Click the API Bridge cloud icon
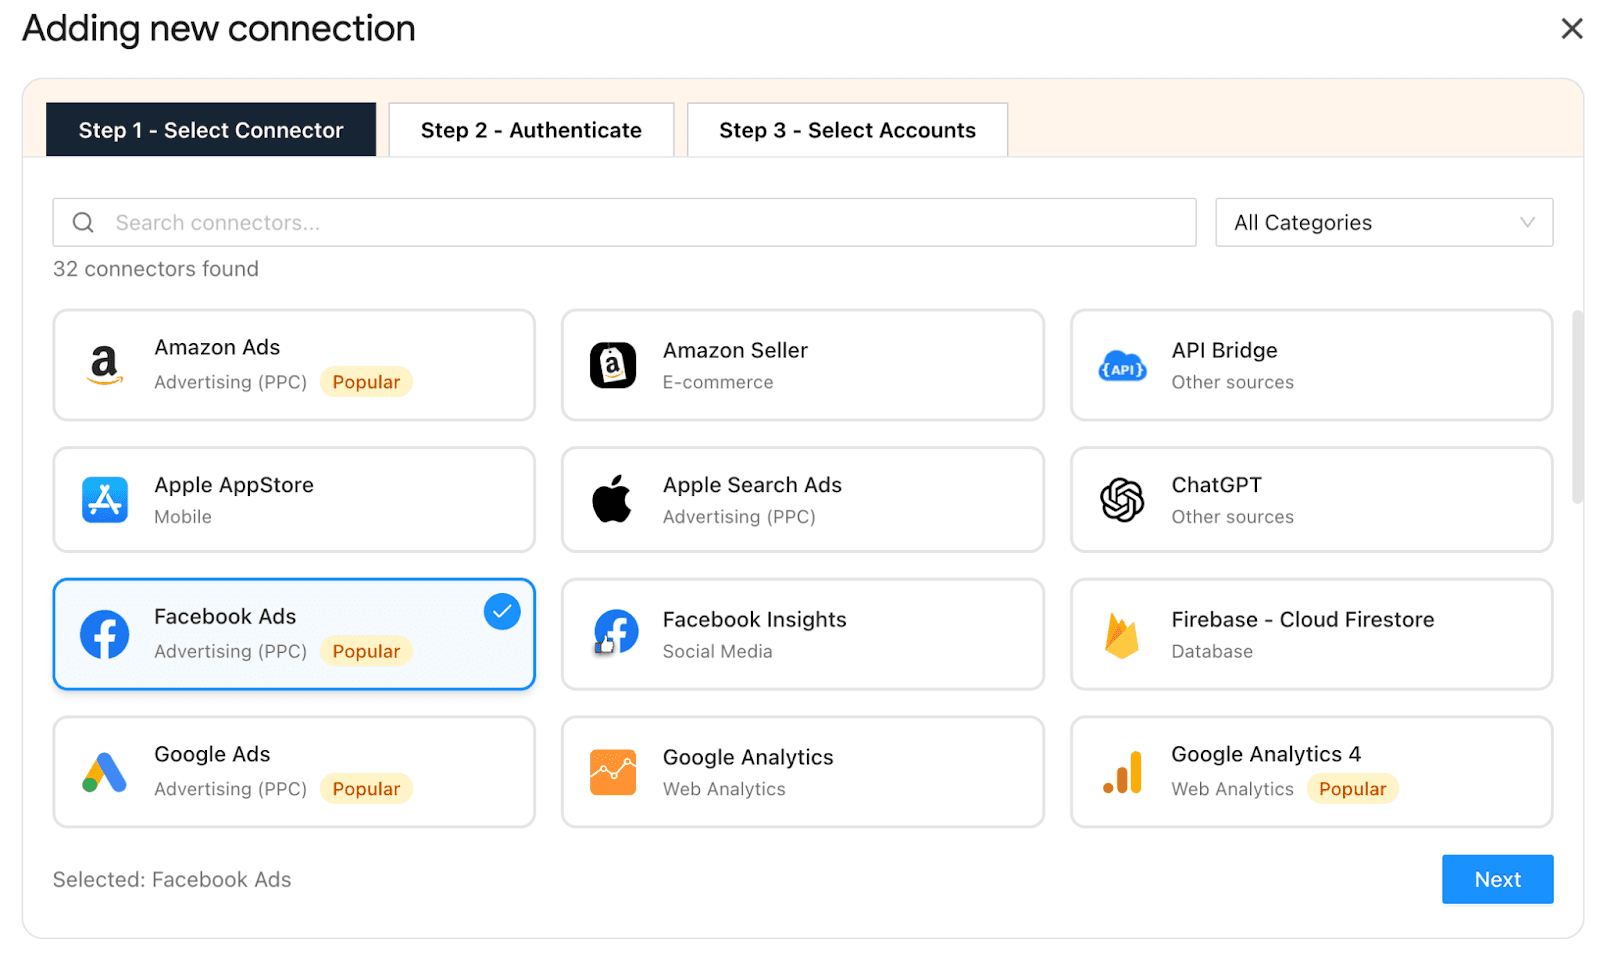1600x957 pixels. 1122,367
